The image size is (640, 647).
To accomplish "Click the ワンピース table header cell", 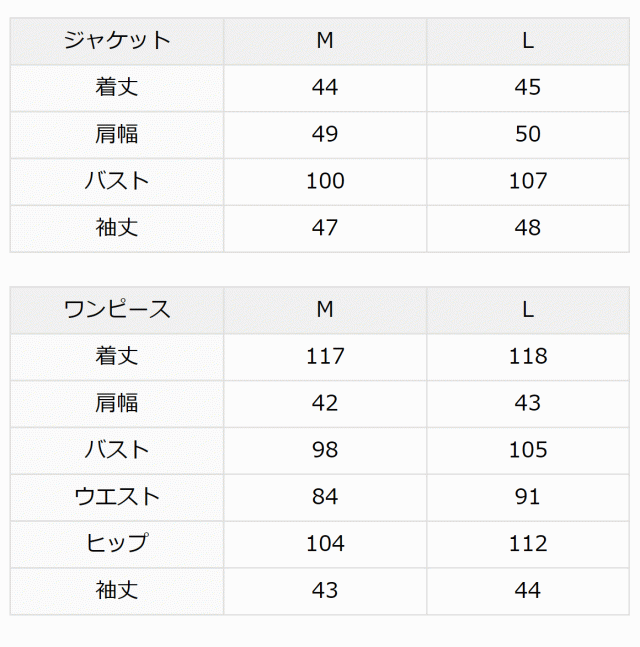I will 117,310.
